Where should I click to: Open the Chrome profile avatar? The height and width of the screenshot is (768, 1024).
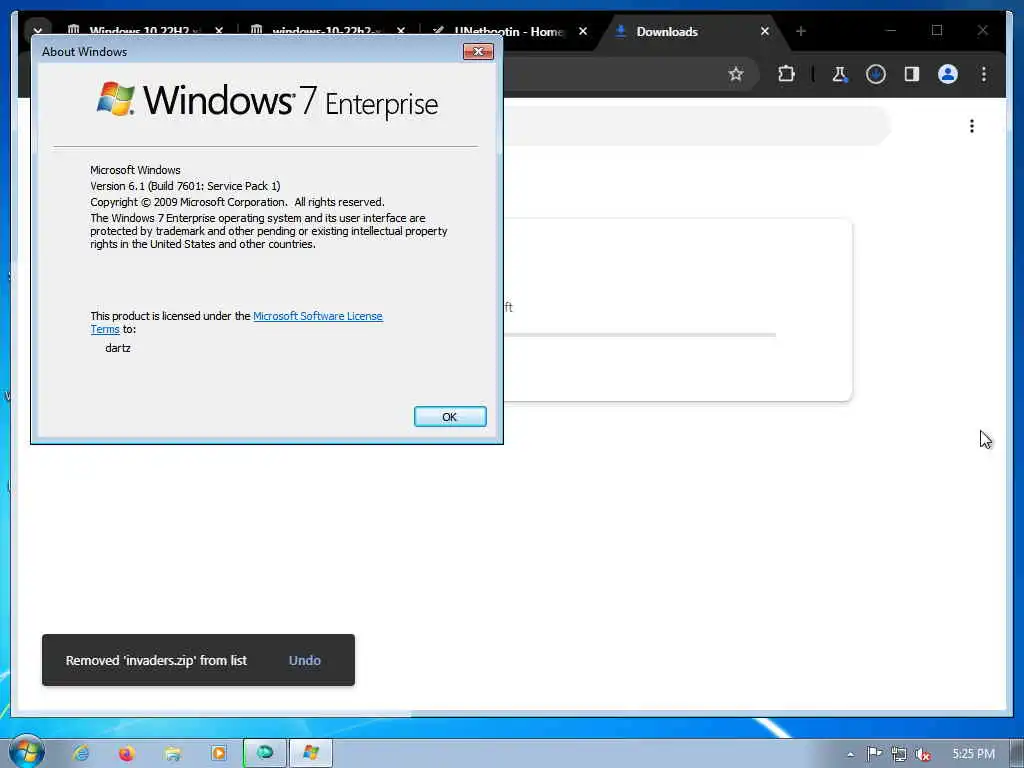click(x=948, y=74)
